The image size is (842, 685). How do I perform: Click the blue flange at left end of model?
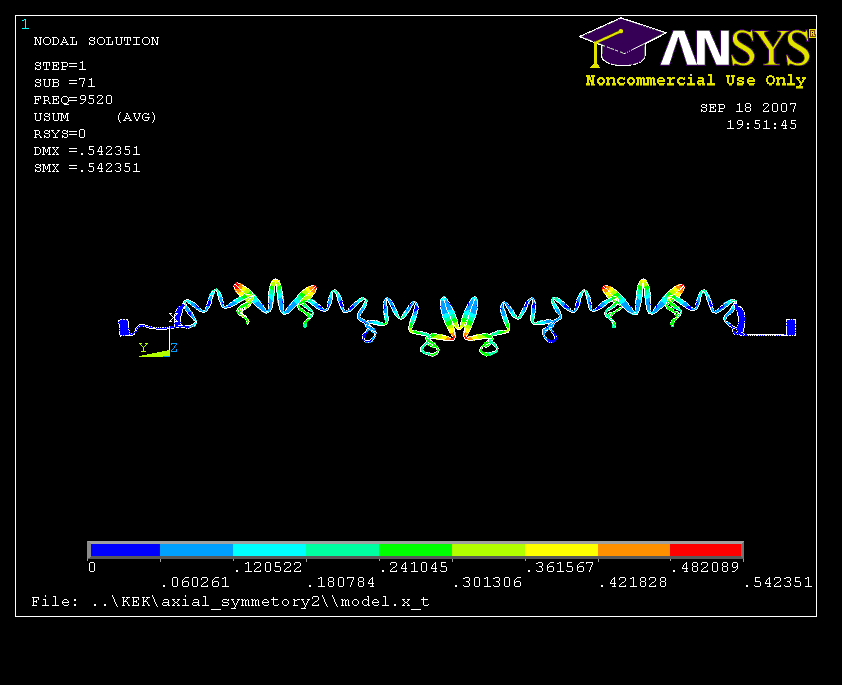pyautogui.click(x=124, y=327)
